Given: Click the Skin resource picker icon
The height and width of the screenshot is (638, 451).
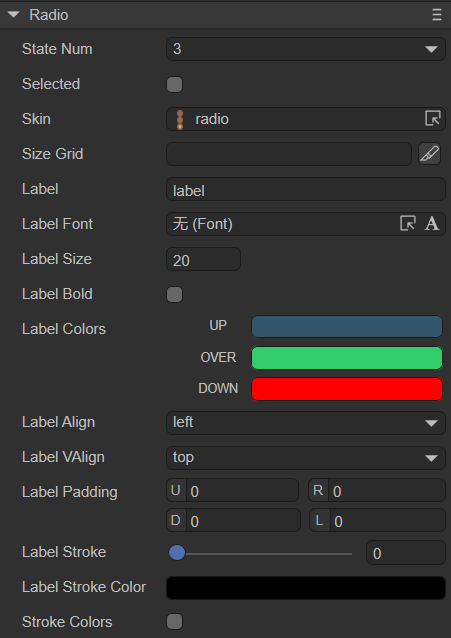Looking at the screenshot, I should click(x=433, y=119).
